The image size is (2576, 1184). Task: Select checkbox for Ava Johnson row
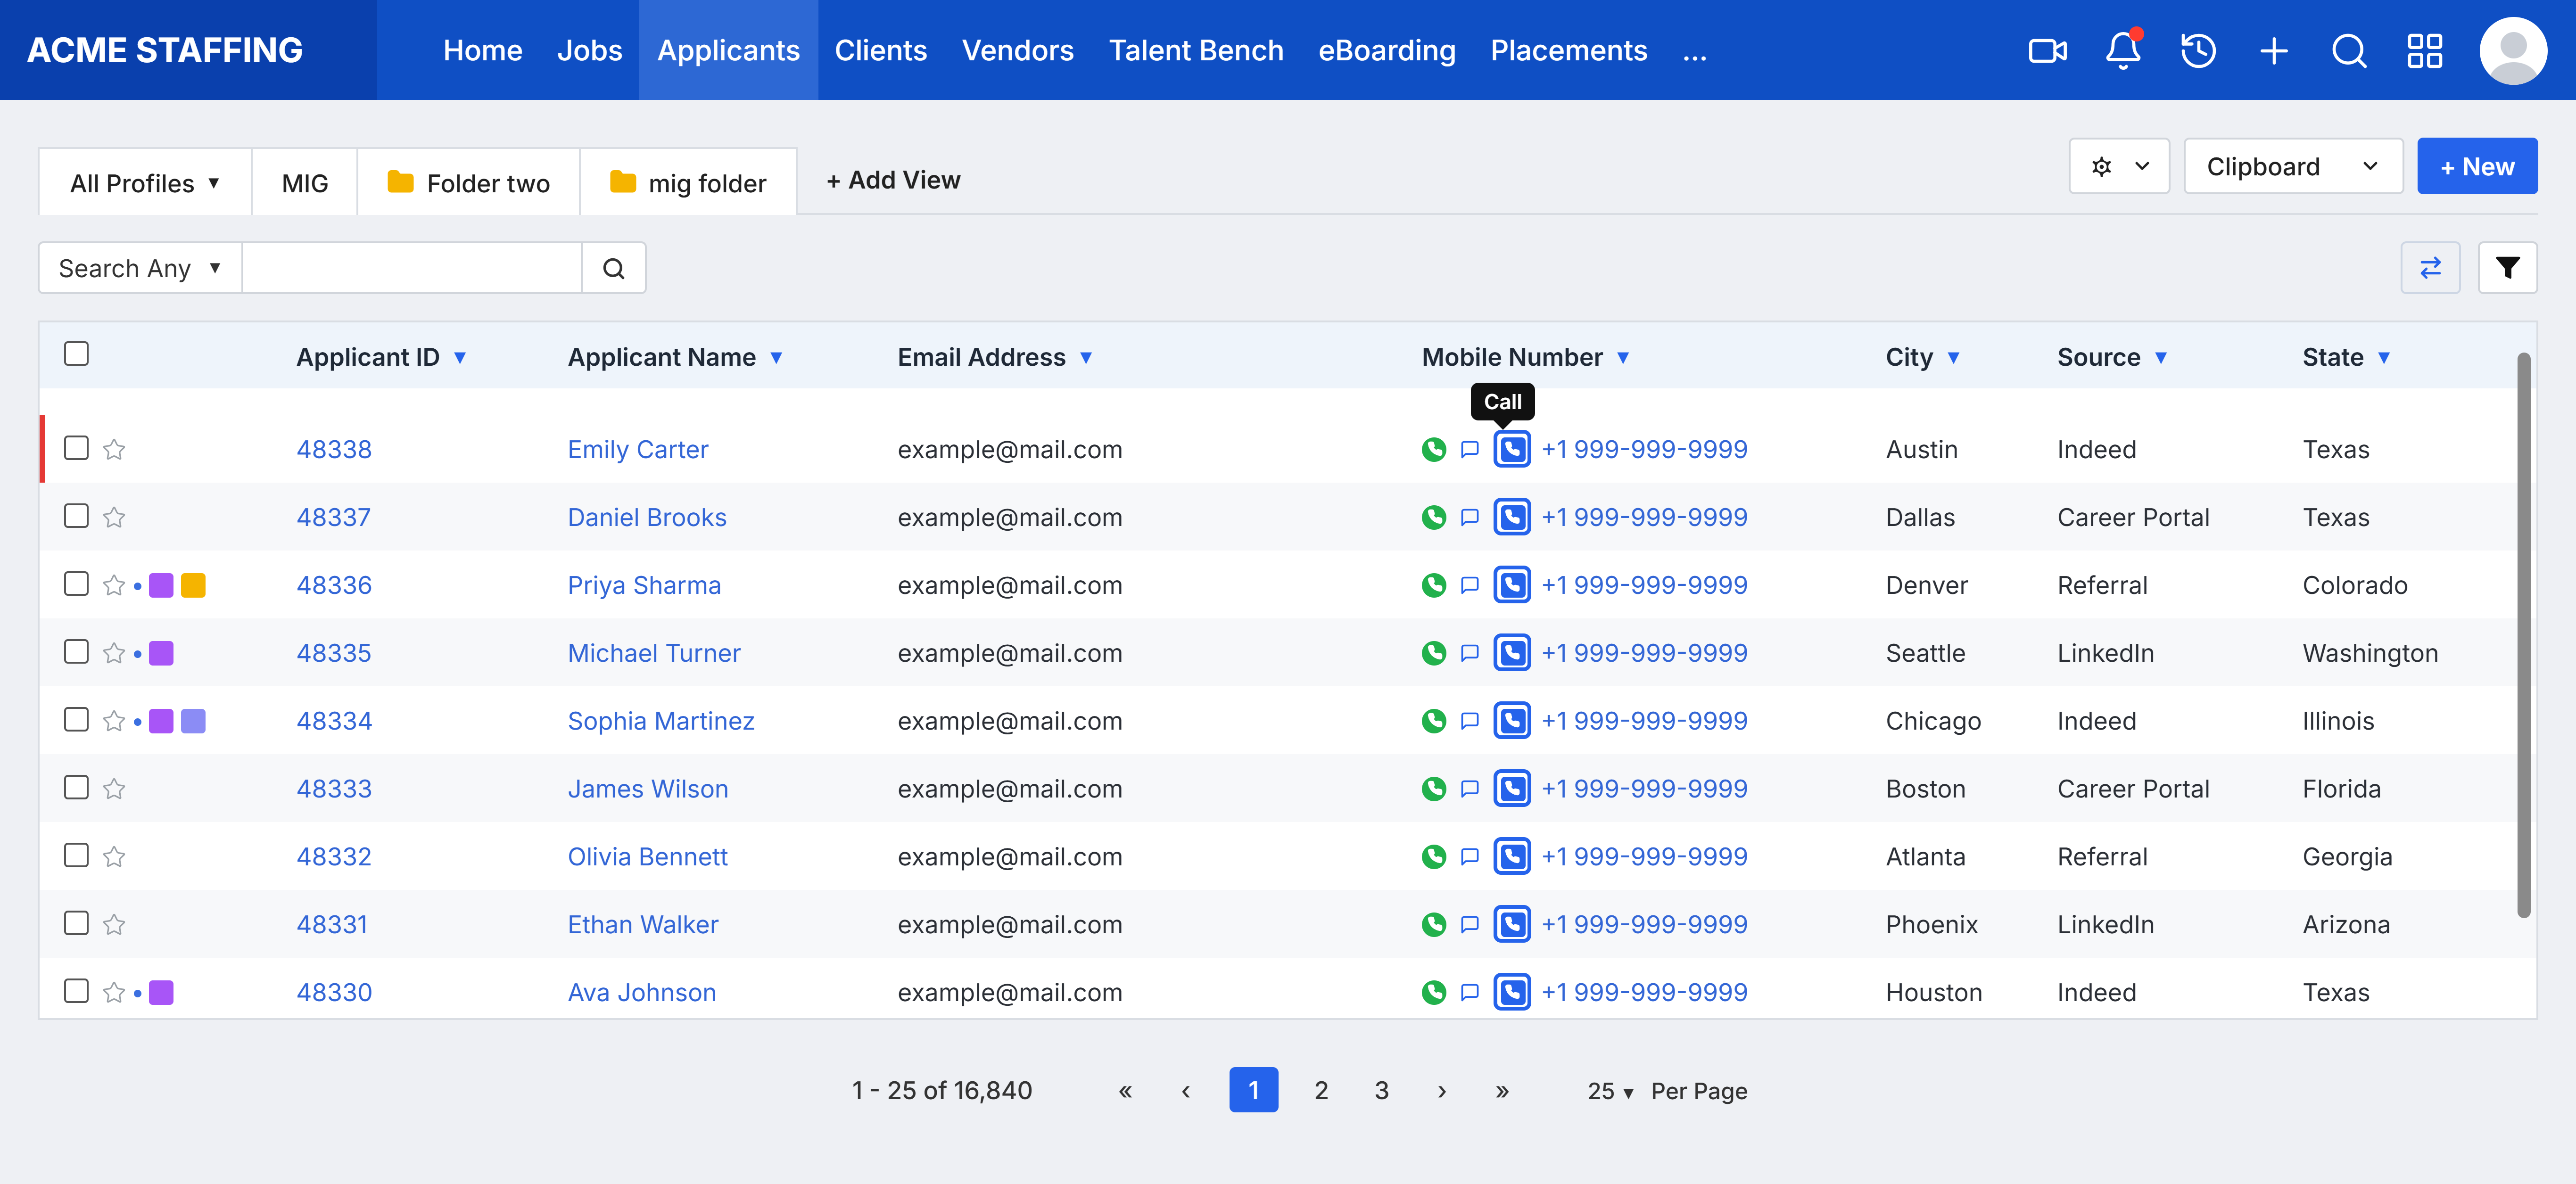(76, 991)
